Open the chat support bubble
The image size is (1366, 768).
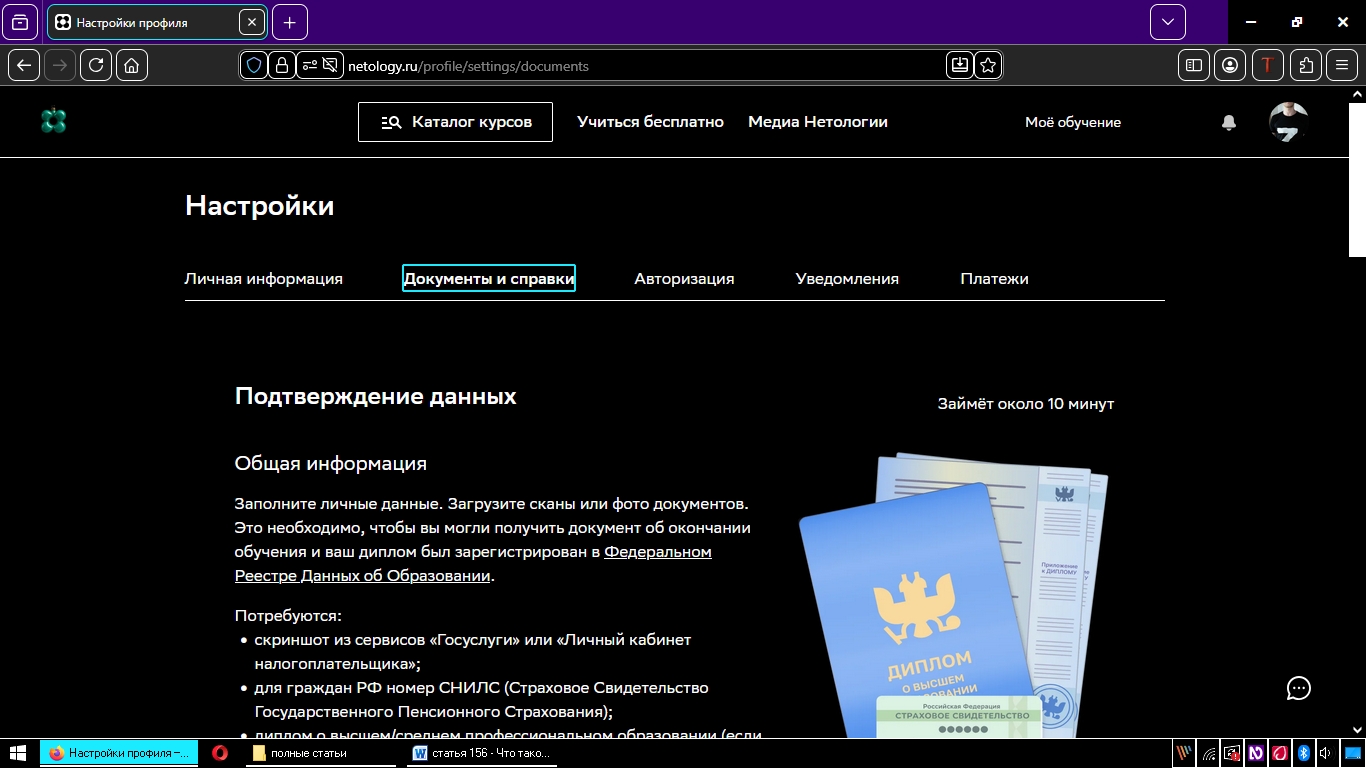(1298, 688)
